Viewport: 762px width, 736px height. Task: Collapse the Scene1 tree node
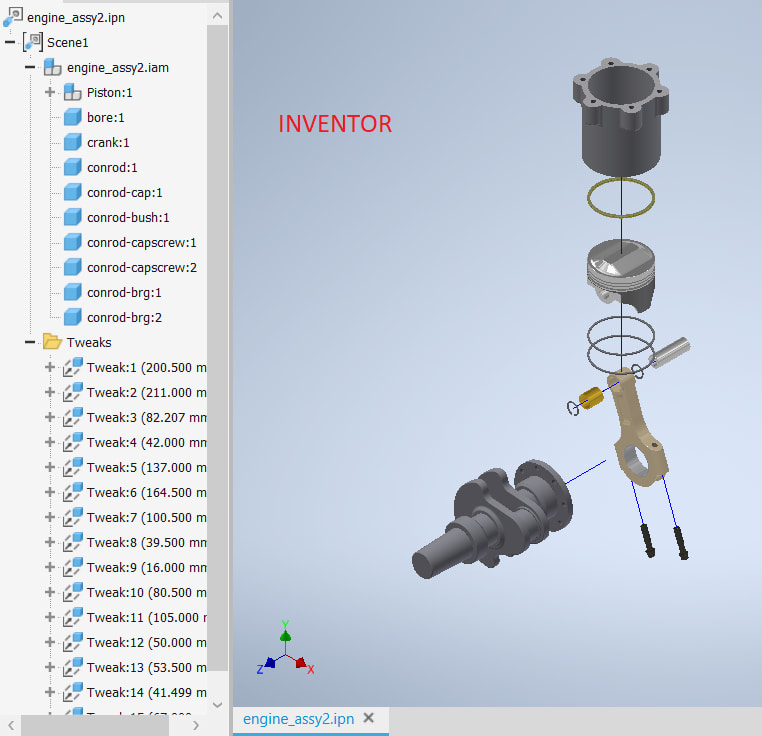[10, 42]
